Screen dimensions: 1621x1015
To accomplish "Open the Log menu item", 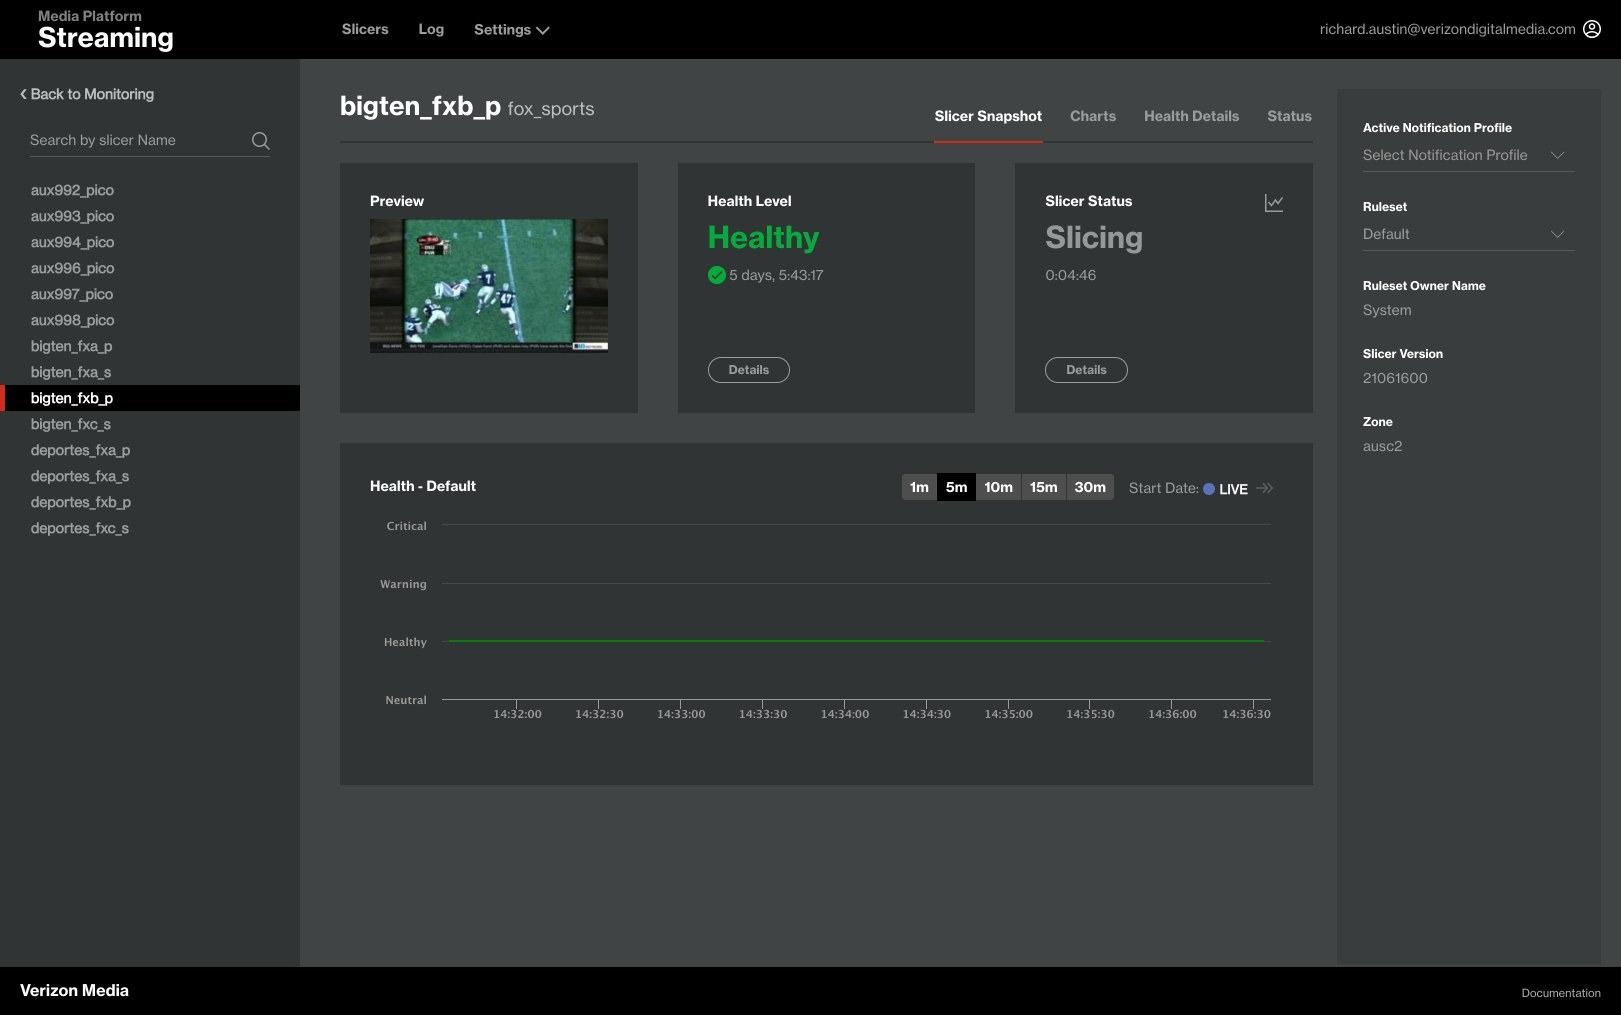I will 431,29.
